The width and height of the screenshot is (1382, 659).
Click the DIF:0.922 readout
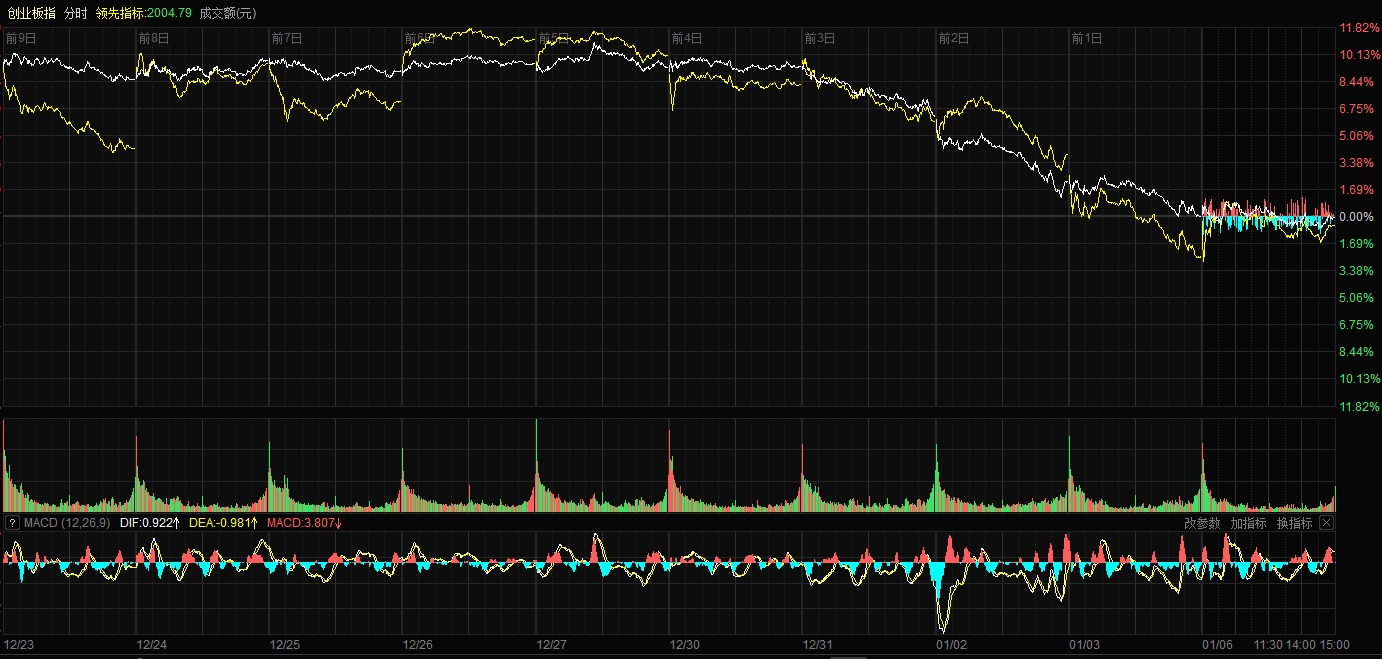click(x=149, y=523)
